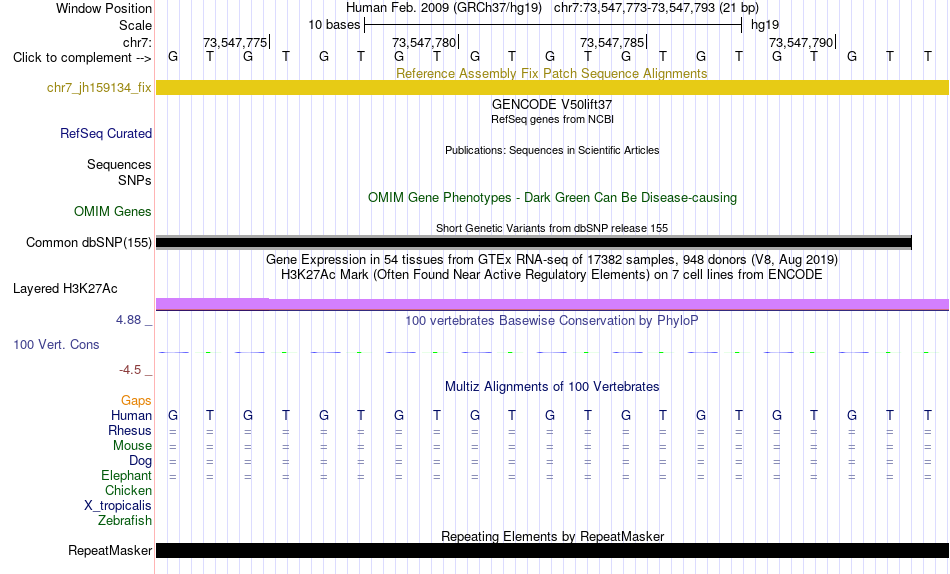Open the Layered H3K27Ac track label
The image size is (950, 574).
click(x=65, y=289)
